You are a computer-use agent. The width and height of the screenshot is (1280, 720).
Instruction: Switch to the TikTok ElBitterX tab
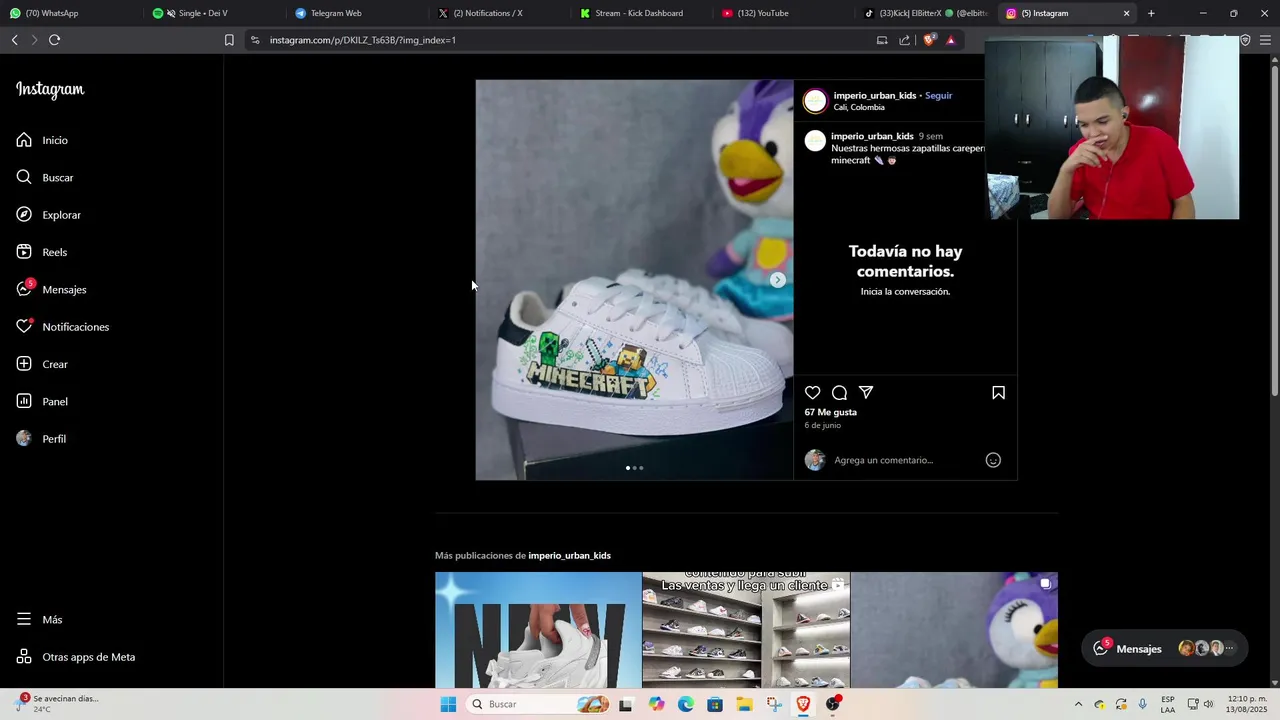[926, 13]
